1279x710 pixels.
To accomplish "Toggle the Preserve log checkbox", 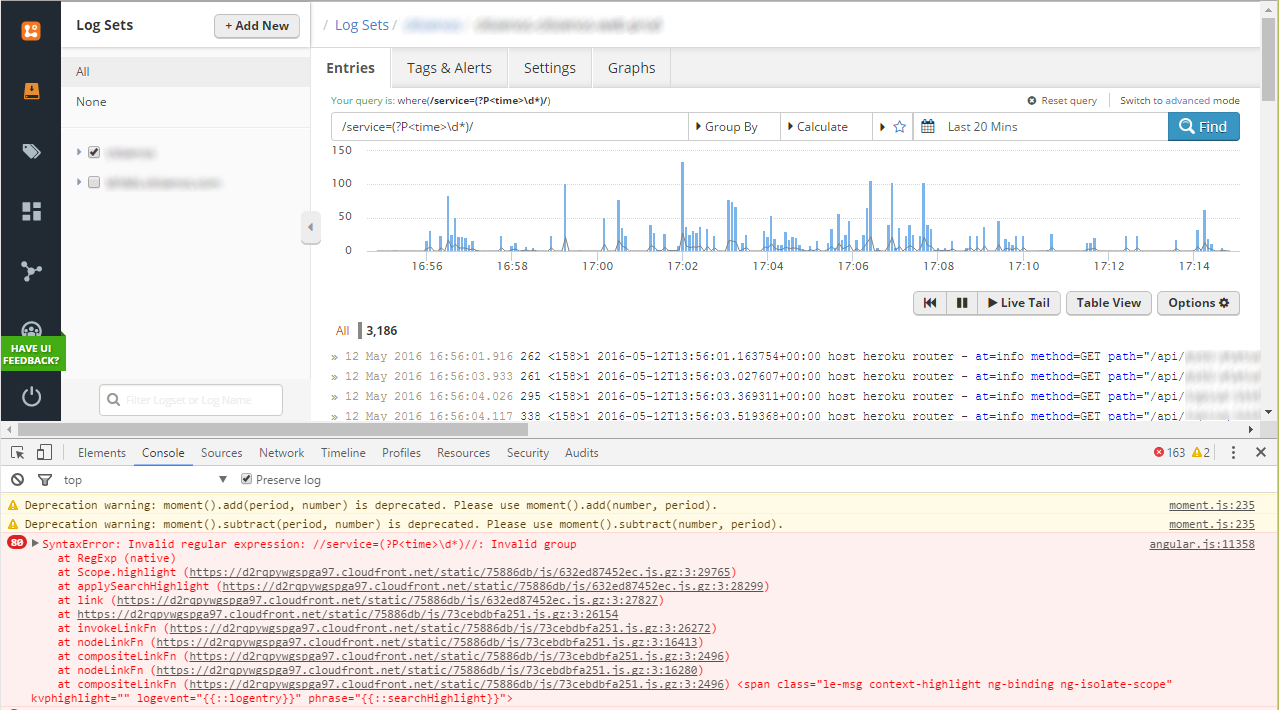I will (x=247, y=480).
